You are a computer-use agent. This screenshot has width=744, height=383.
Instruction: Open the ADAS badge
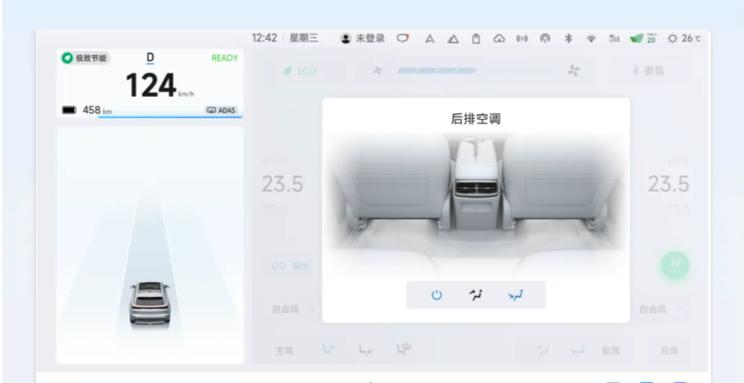pos(221,110)
